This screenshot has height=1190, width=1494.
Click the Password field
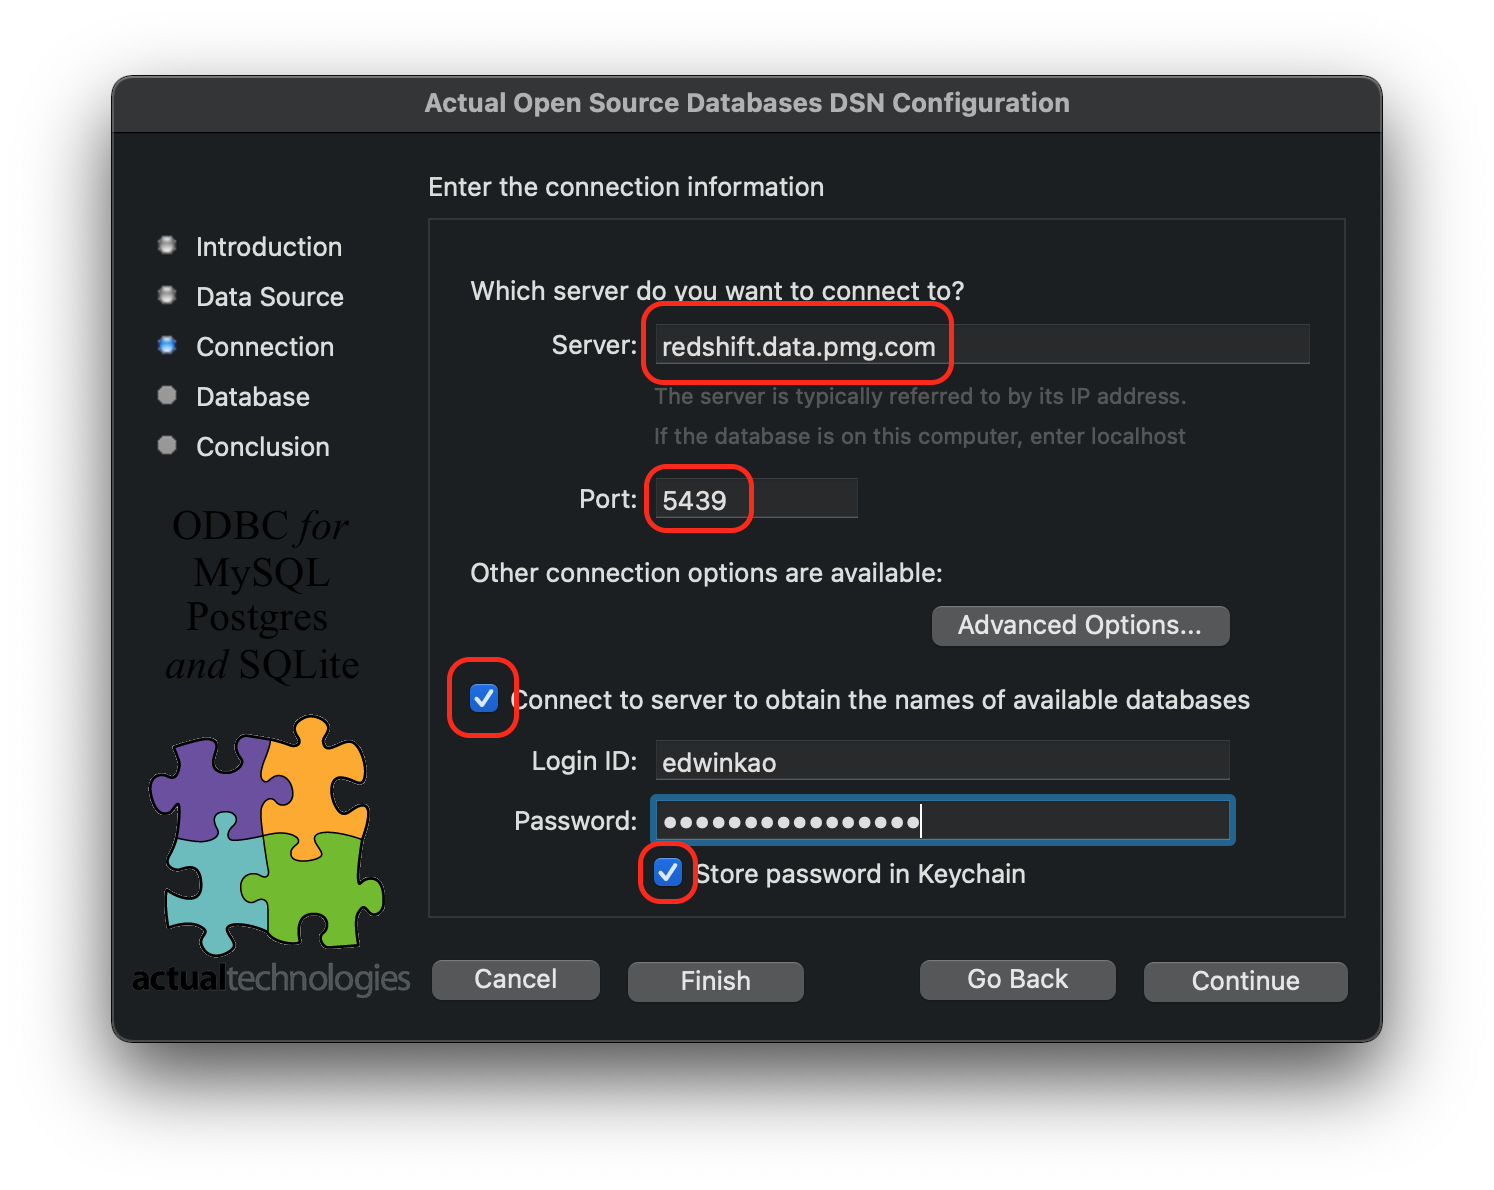click(x=943, y=820)
